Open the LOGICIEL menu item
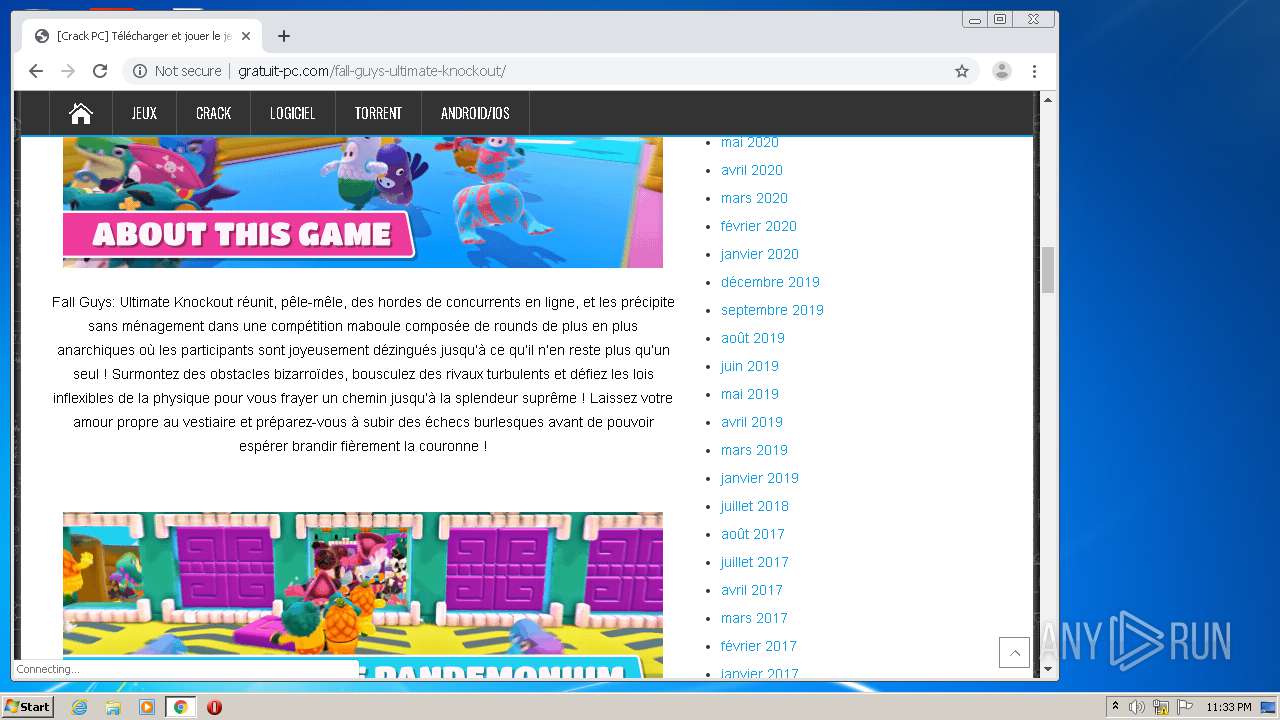Viewport: 1280px width, 720px height. (293, 113)
